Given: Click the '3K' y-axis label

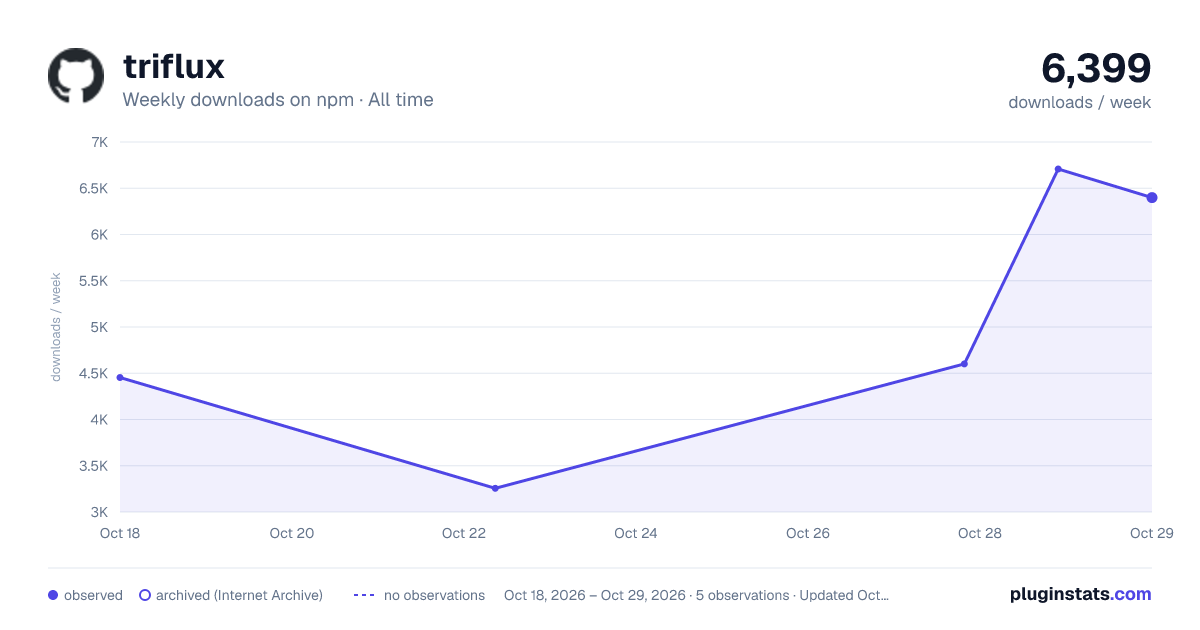Looking at the screenshot, I should click(x=99, y=512).
